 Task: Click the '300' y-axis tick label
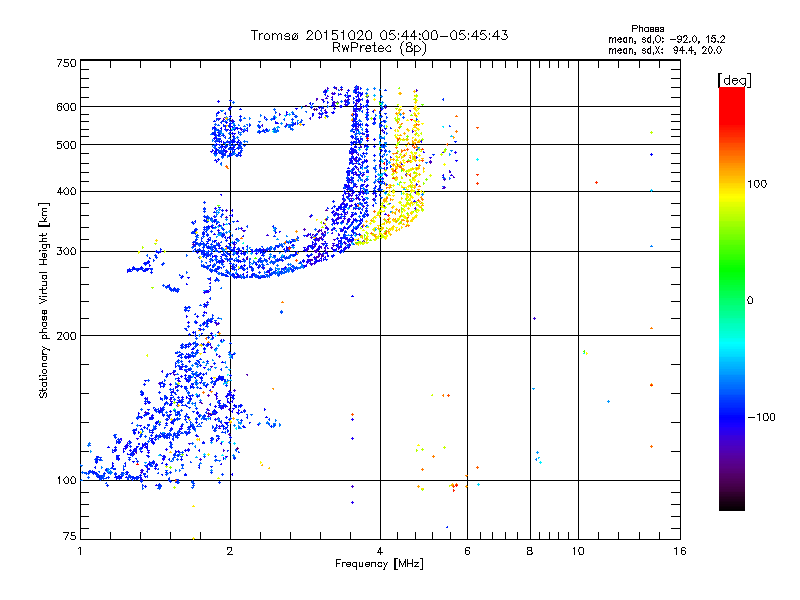[x=67, y=252]
